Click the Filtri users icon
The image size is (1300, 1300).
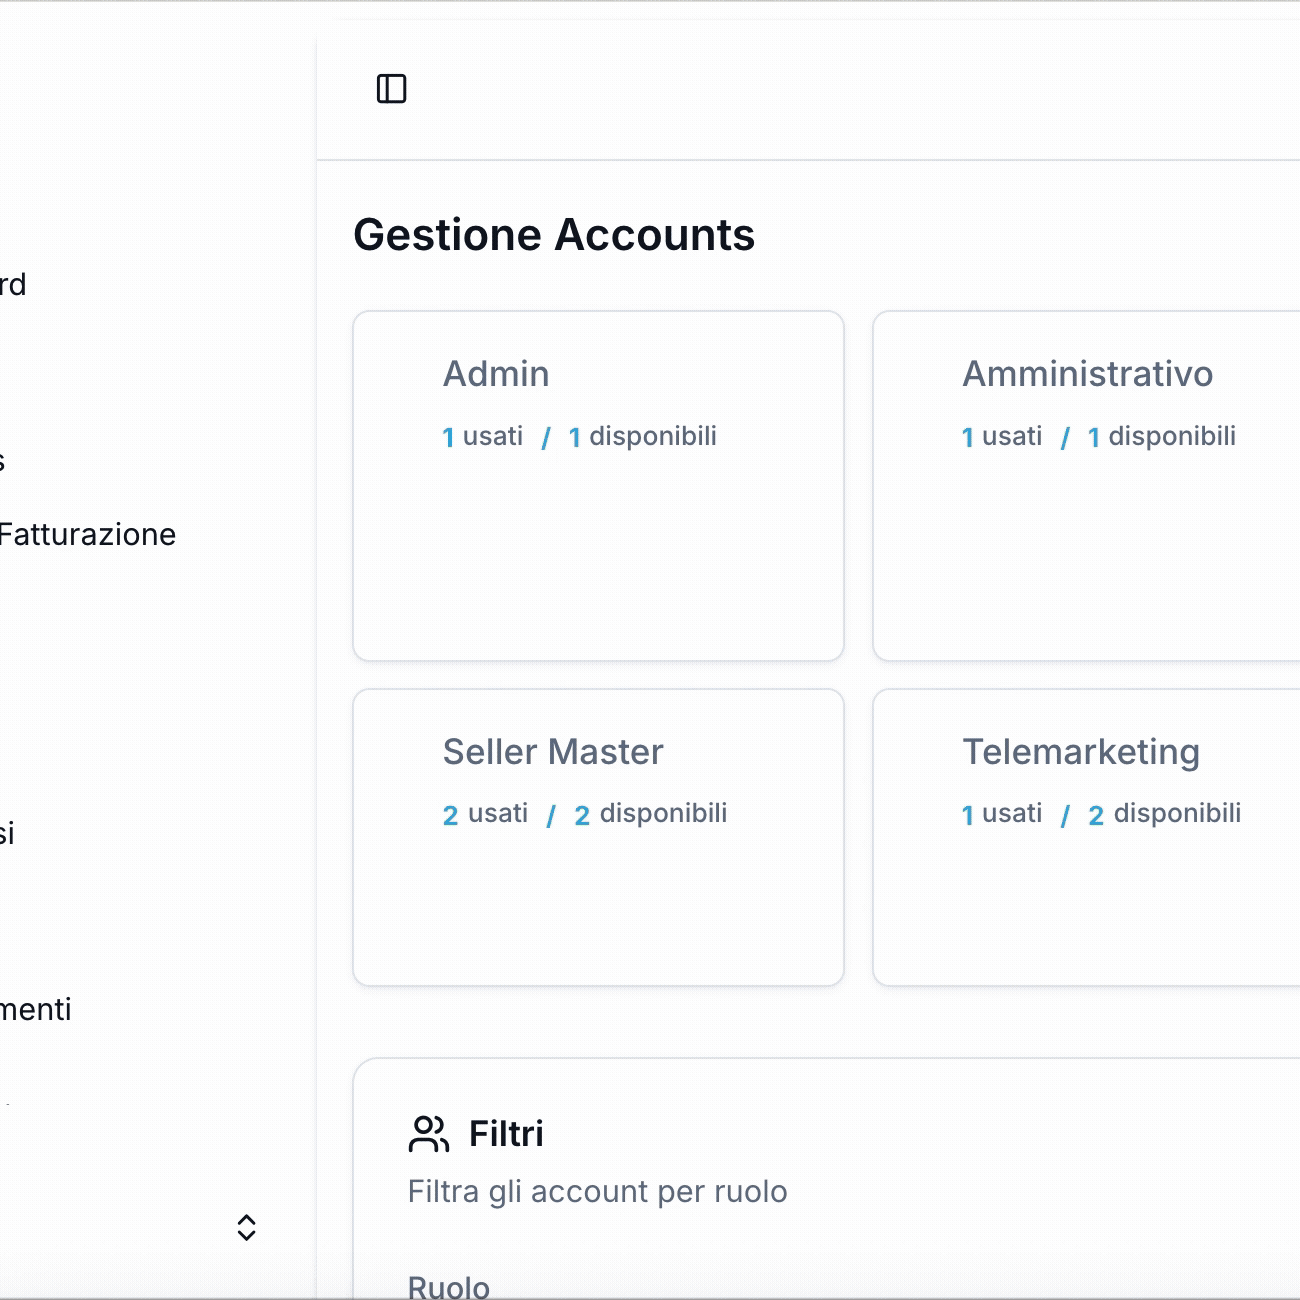click(429, 1134)
